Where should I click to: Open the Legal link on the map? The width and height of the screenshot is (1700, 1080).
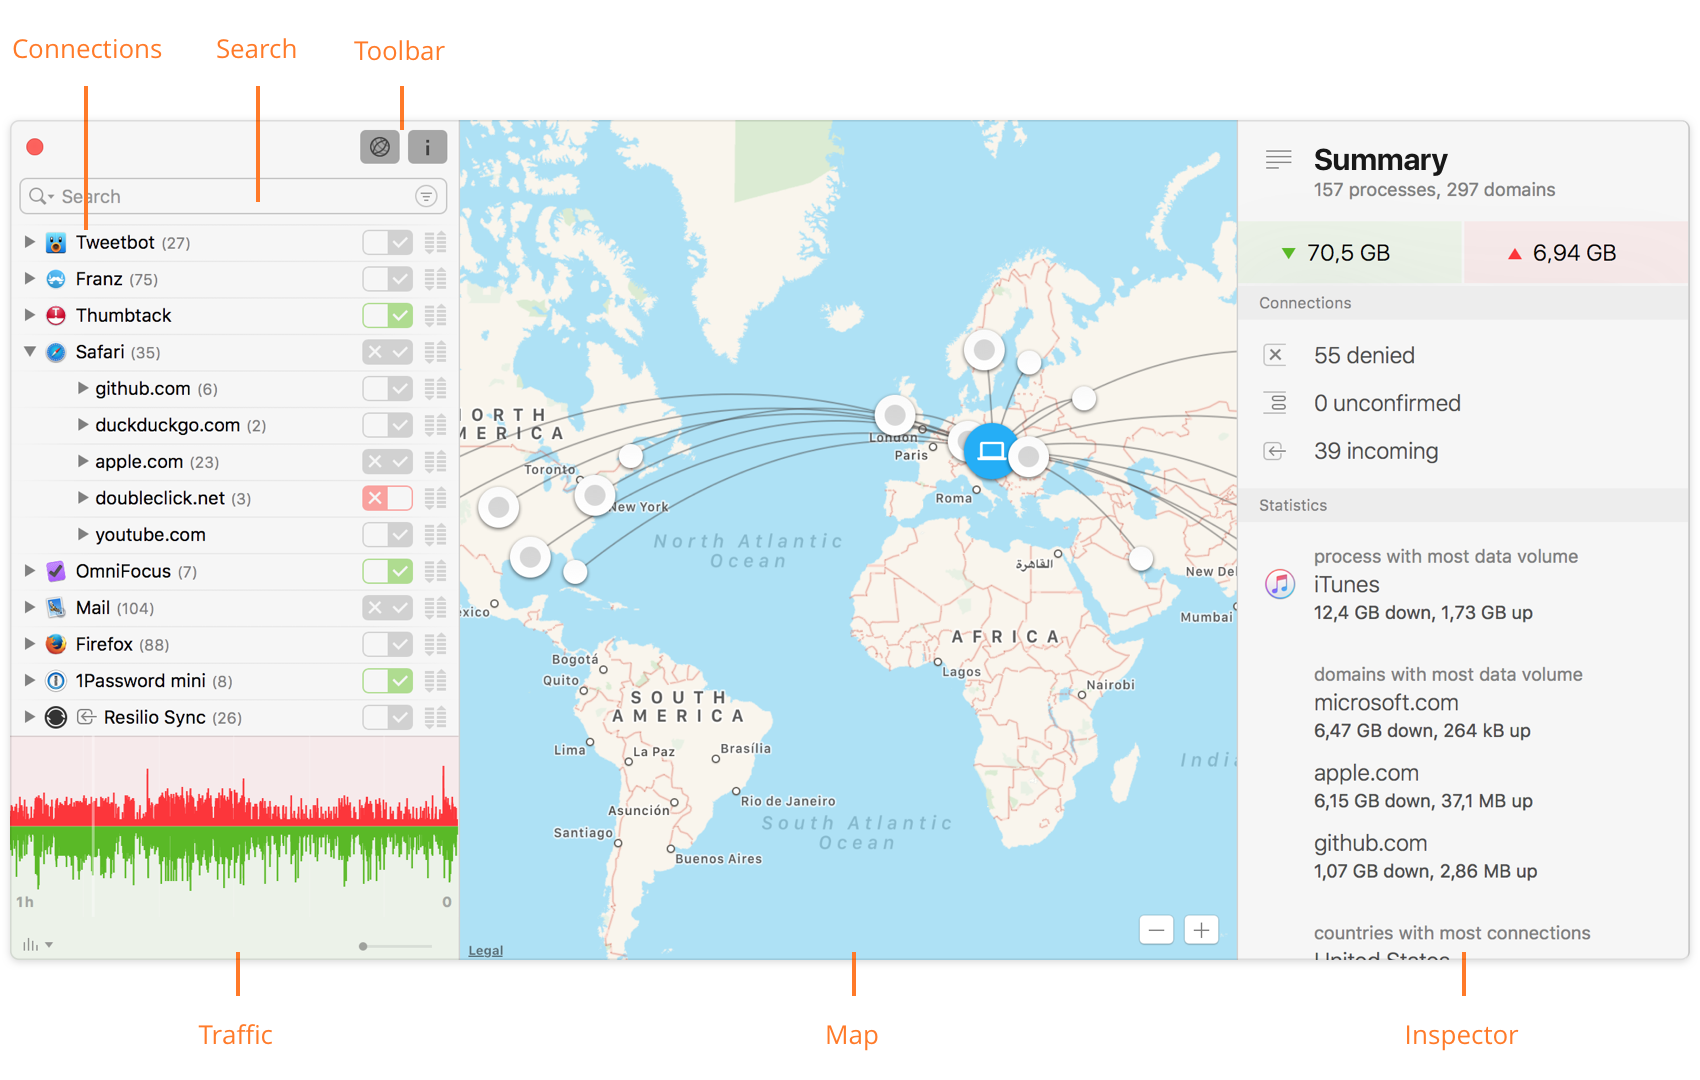[485, 951]
